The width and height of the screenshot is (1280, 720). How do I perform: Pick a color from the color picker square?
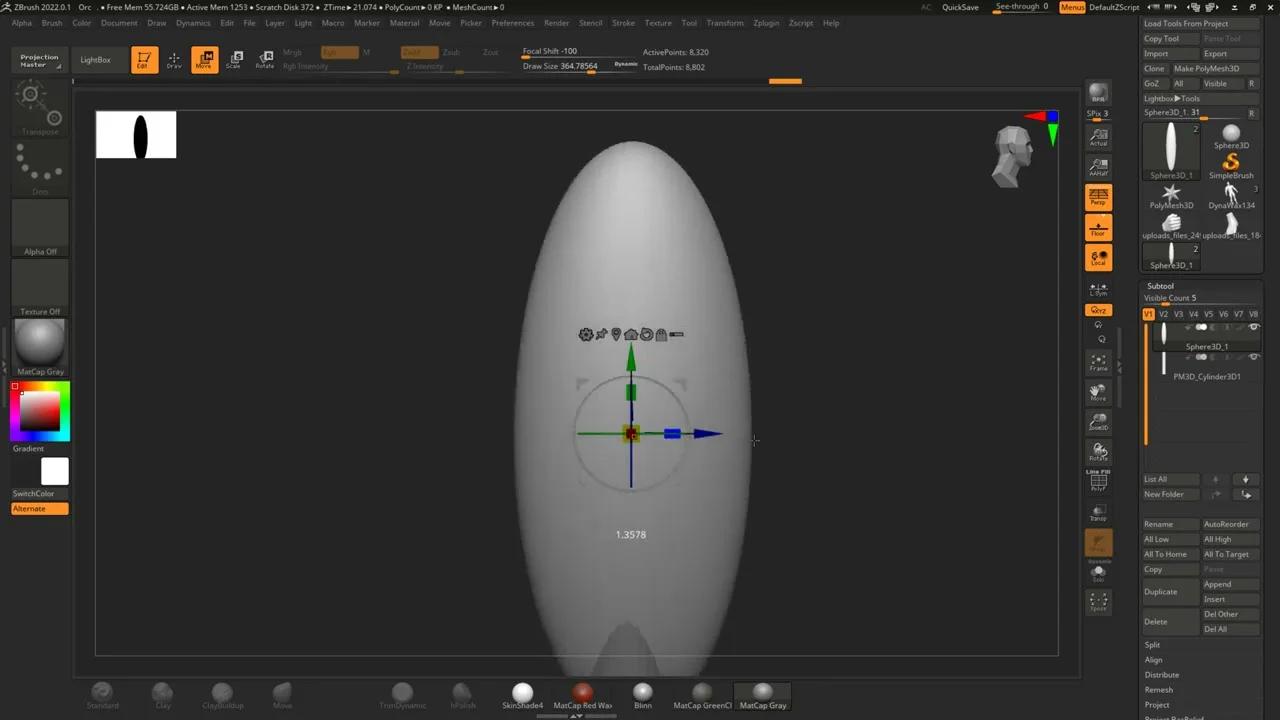[40, 410]
